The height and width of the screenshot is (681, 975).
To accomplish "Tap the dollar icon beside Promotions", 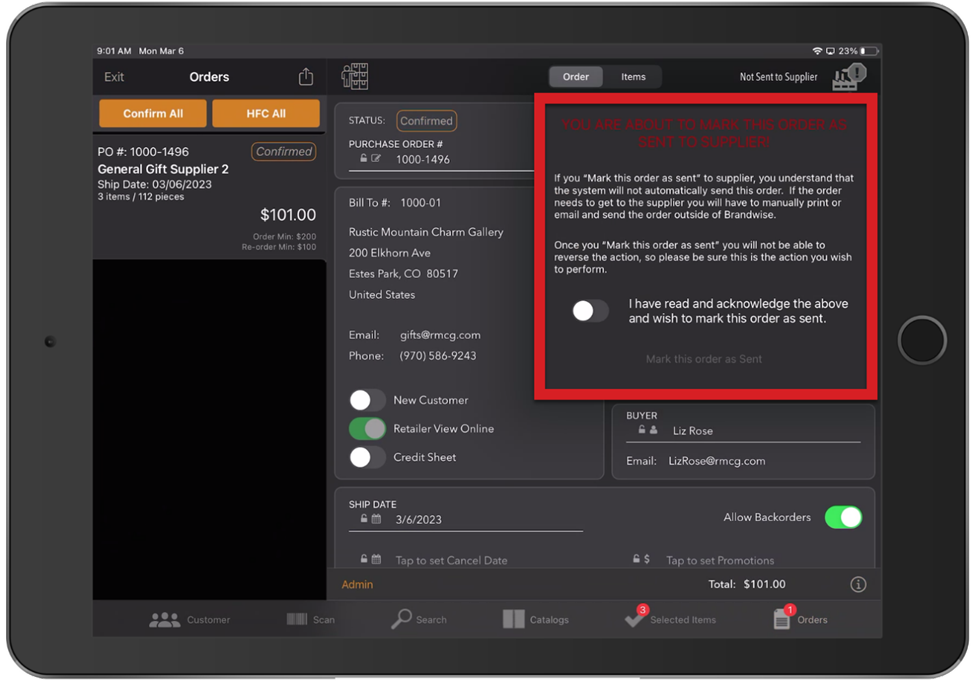I will click(x=647, y=559).
